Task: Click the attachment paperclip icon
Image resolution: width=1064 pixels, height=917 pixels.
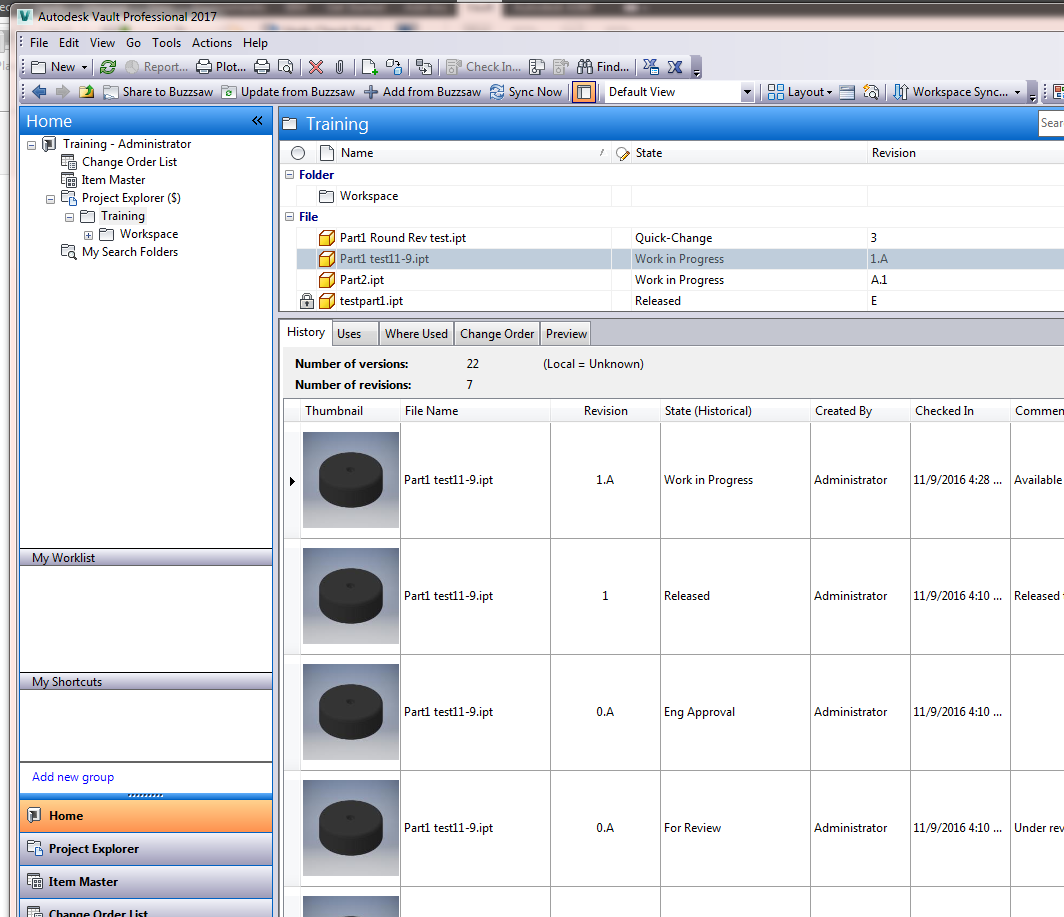Action: [x=339, y=67]
